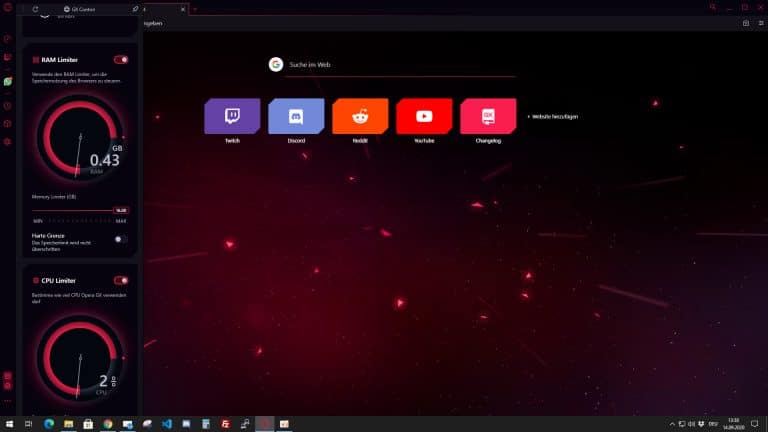Click "Website hinzufügen" to add a site
The image size is (768, 432).
[x=554, y=117]
